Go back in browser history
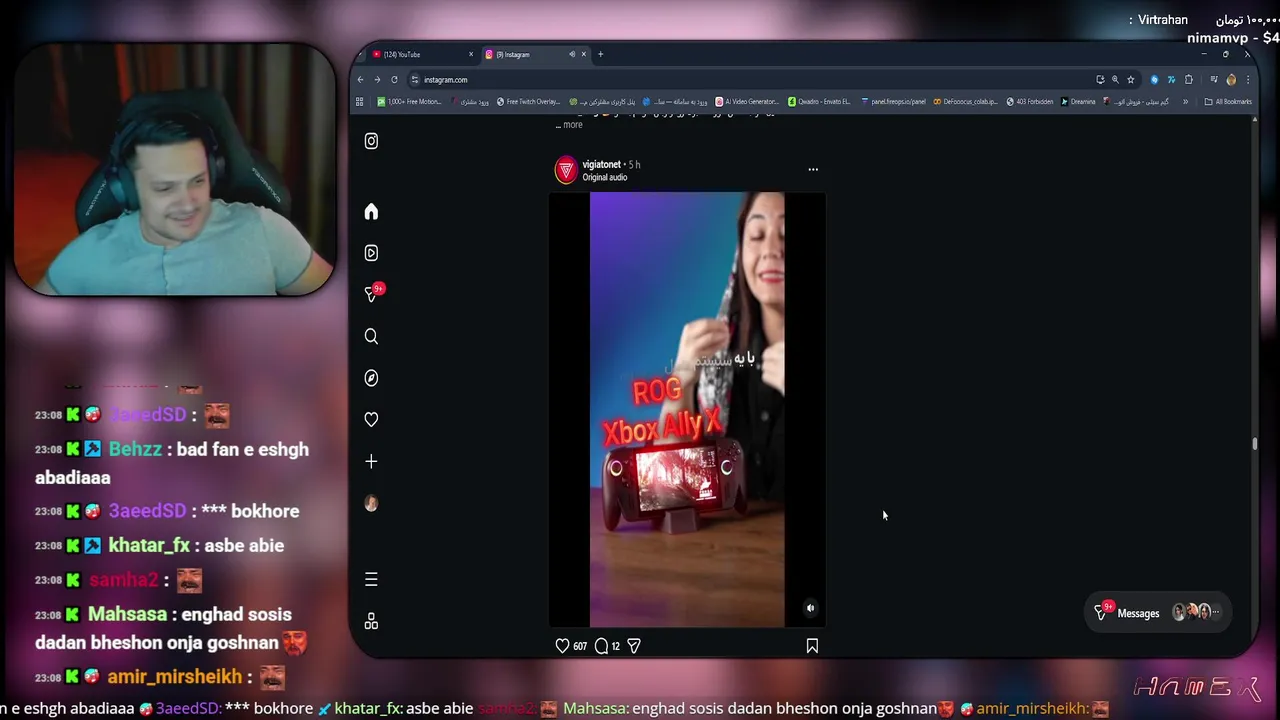The image size is (1280, 720). (x=361, y=80)
